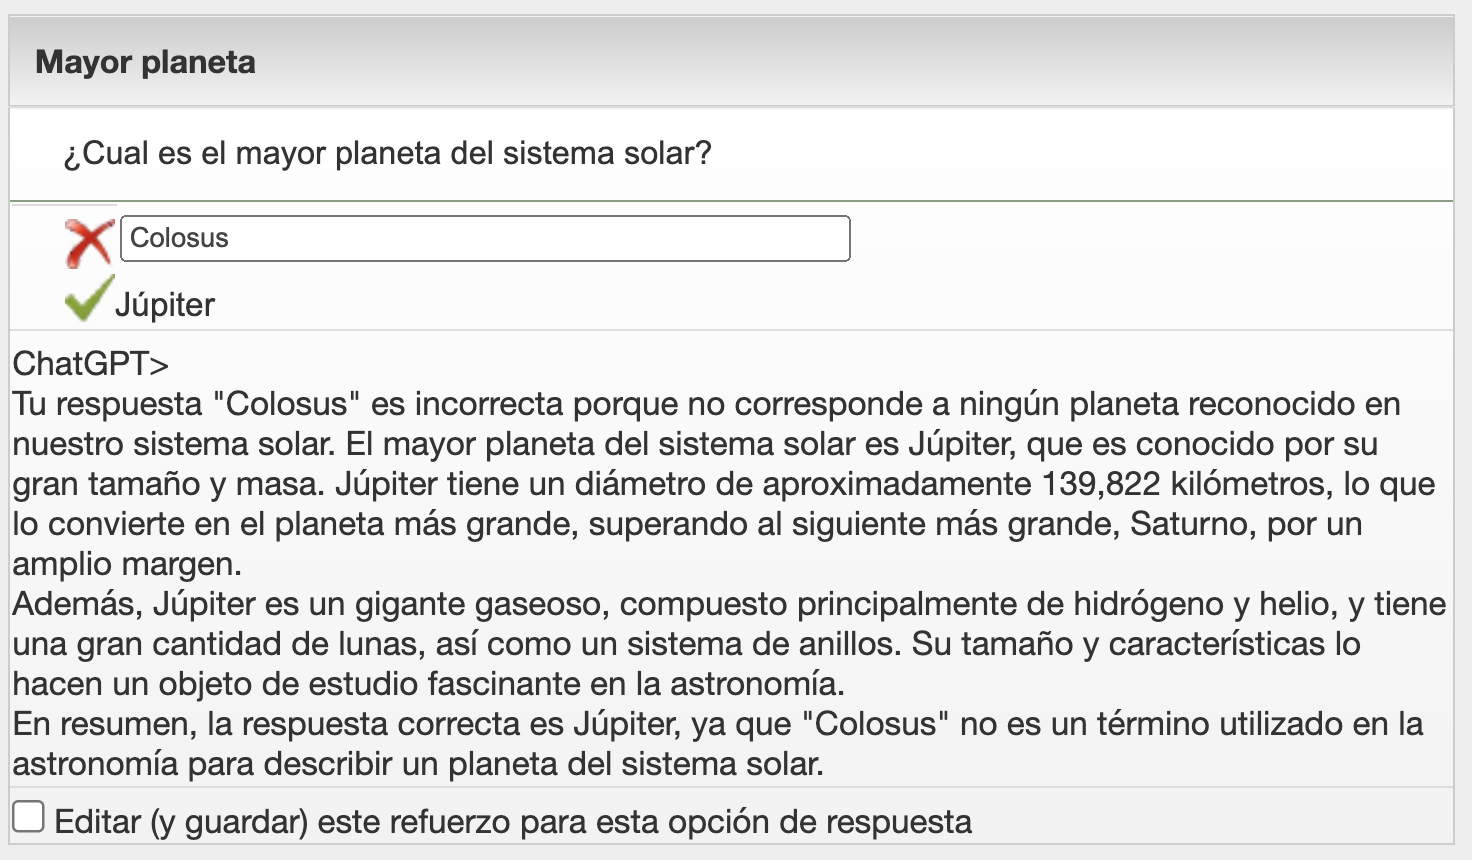Click the phrase 'hidrógeno y helio'
The image size is (1472, 860).
click(x=1205, y=604)
